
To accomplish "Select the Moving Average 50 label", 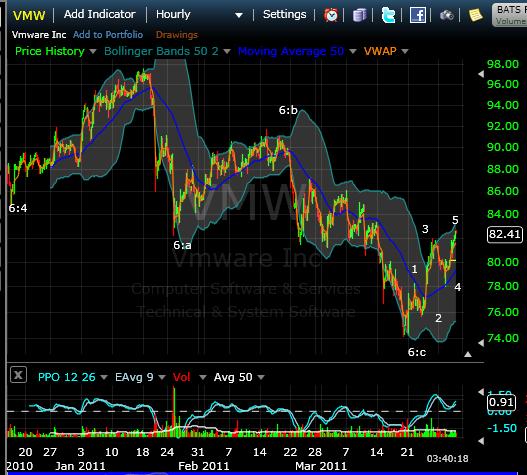I will click(x=291, y=51).
